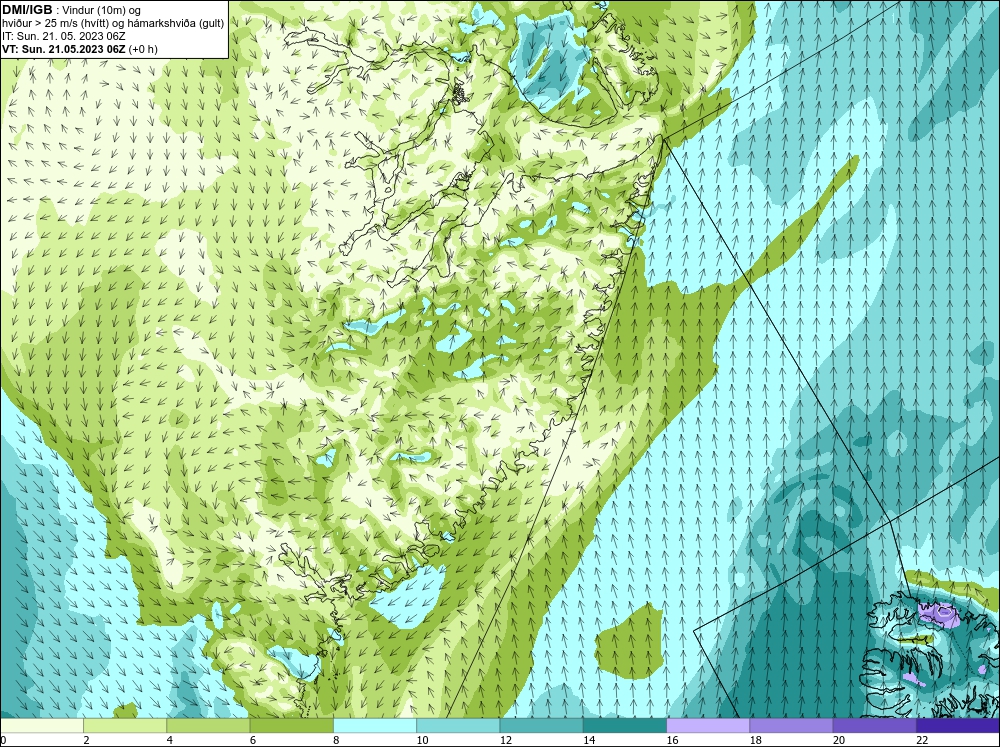This screenshot has height=747, width=1000.
Task: Pick the light teal 10–12 m/s legend swatch
Action: 458,725
